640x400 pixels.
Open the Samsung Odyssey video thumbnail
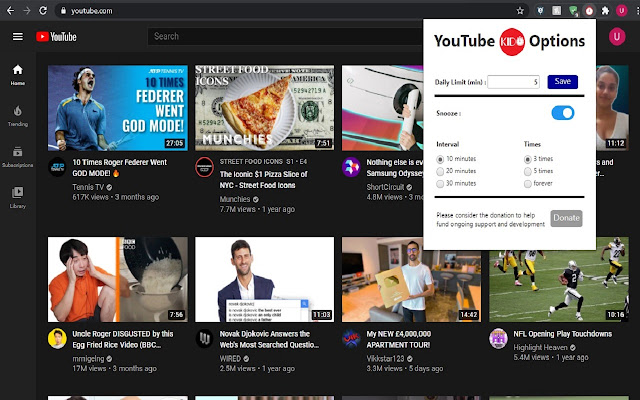click(x=382, y=108)
